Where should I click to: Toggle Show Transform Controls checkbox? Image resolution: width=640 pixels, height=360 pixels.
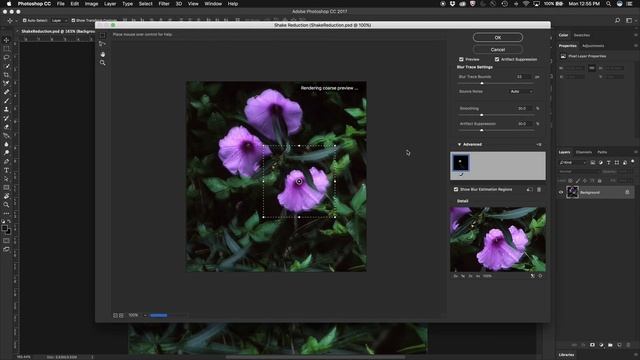[x=73, y=20]
